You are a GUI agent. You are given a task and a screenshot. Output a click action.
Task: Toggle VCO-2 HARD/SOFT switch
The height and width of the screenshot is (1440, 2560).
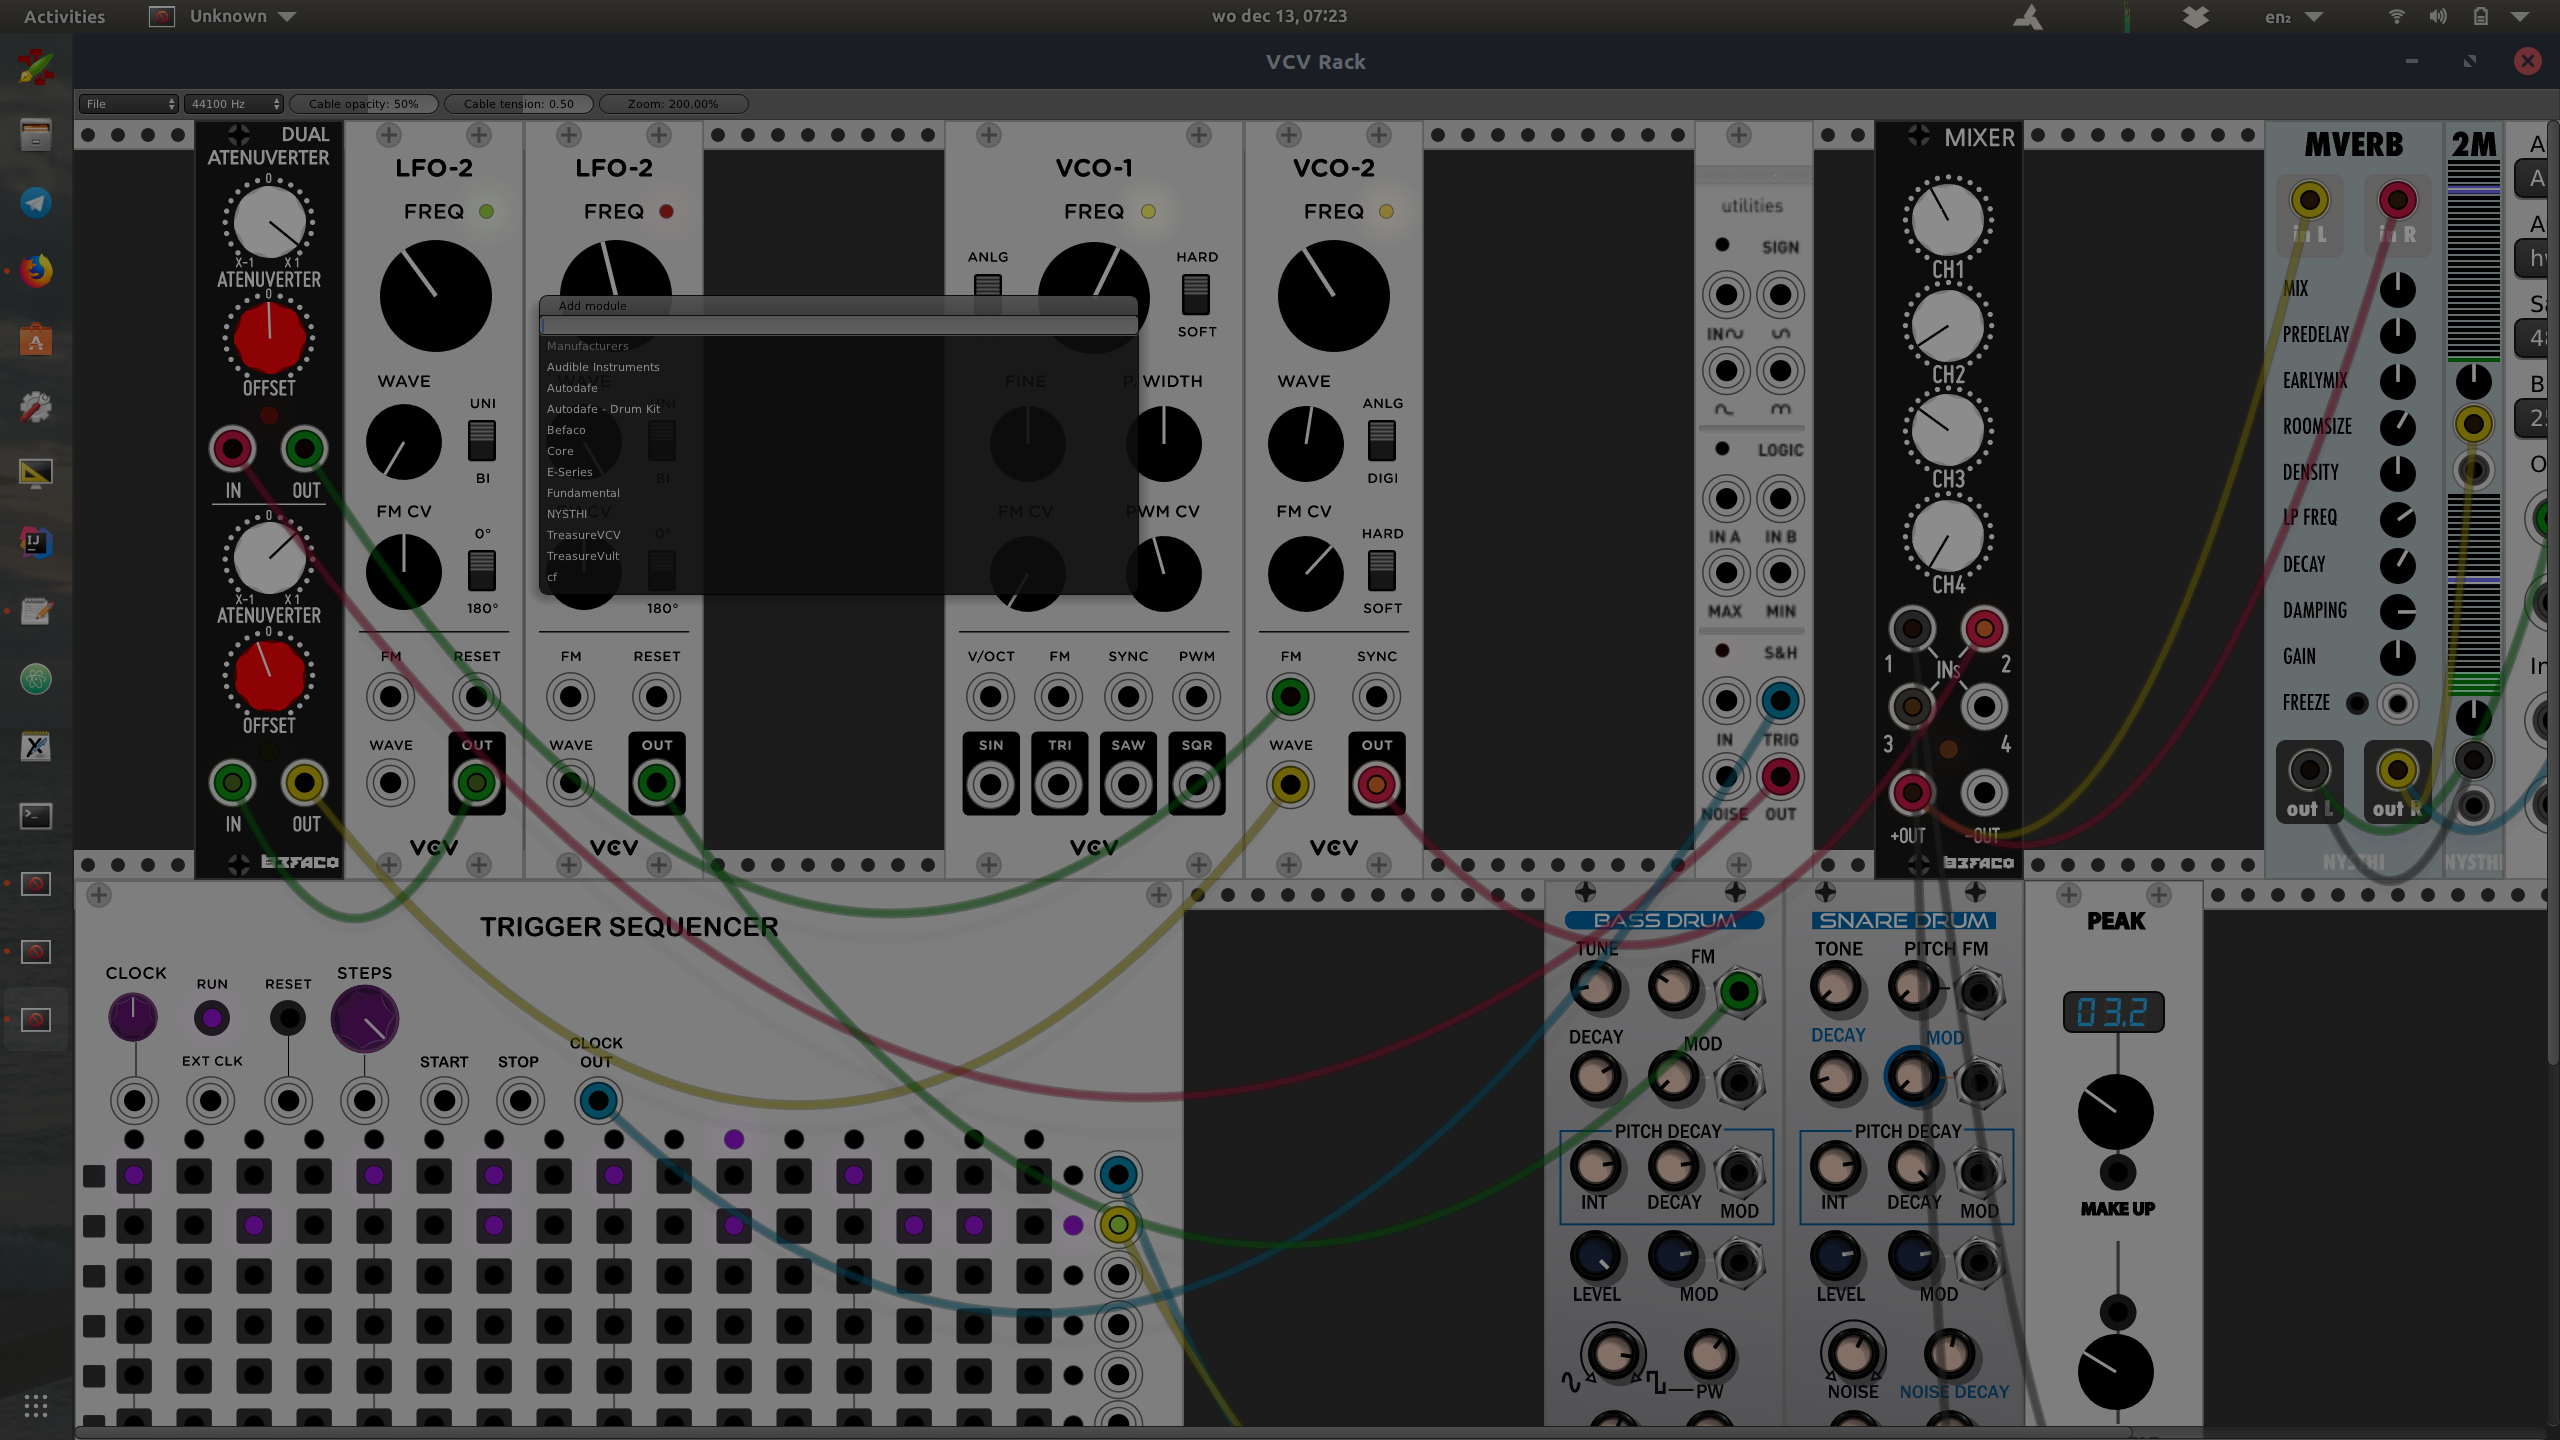coord(1382,570)
